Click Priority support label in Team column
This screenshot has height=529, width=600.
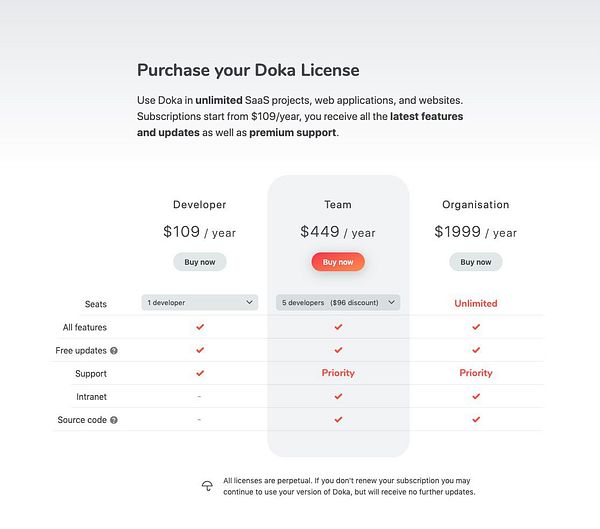[338, 373]
